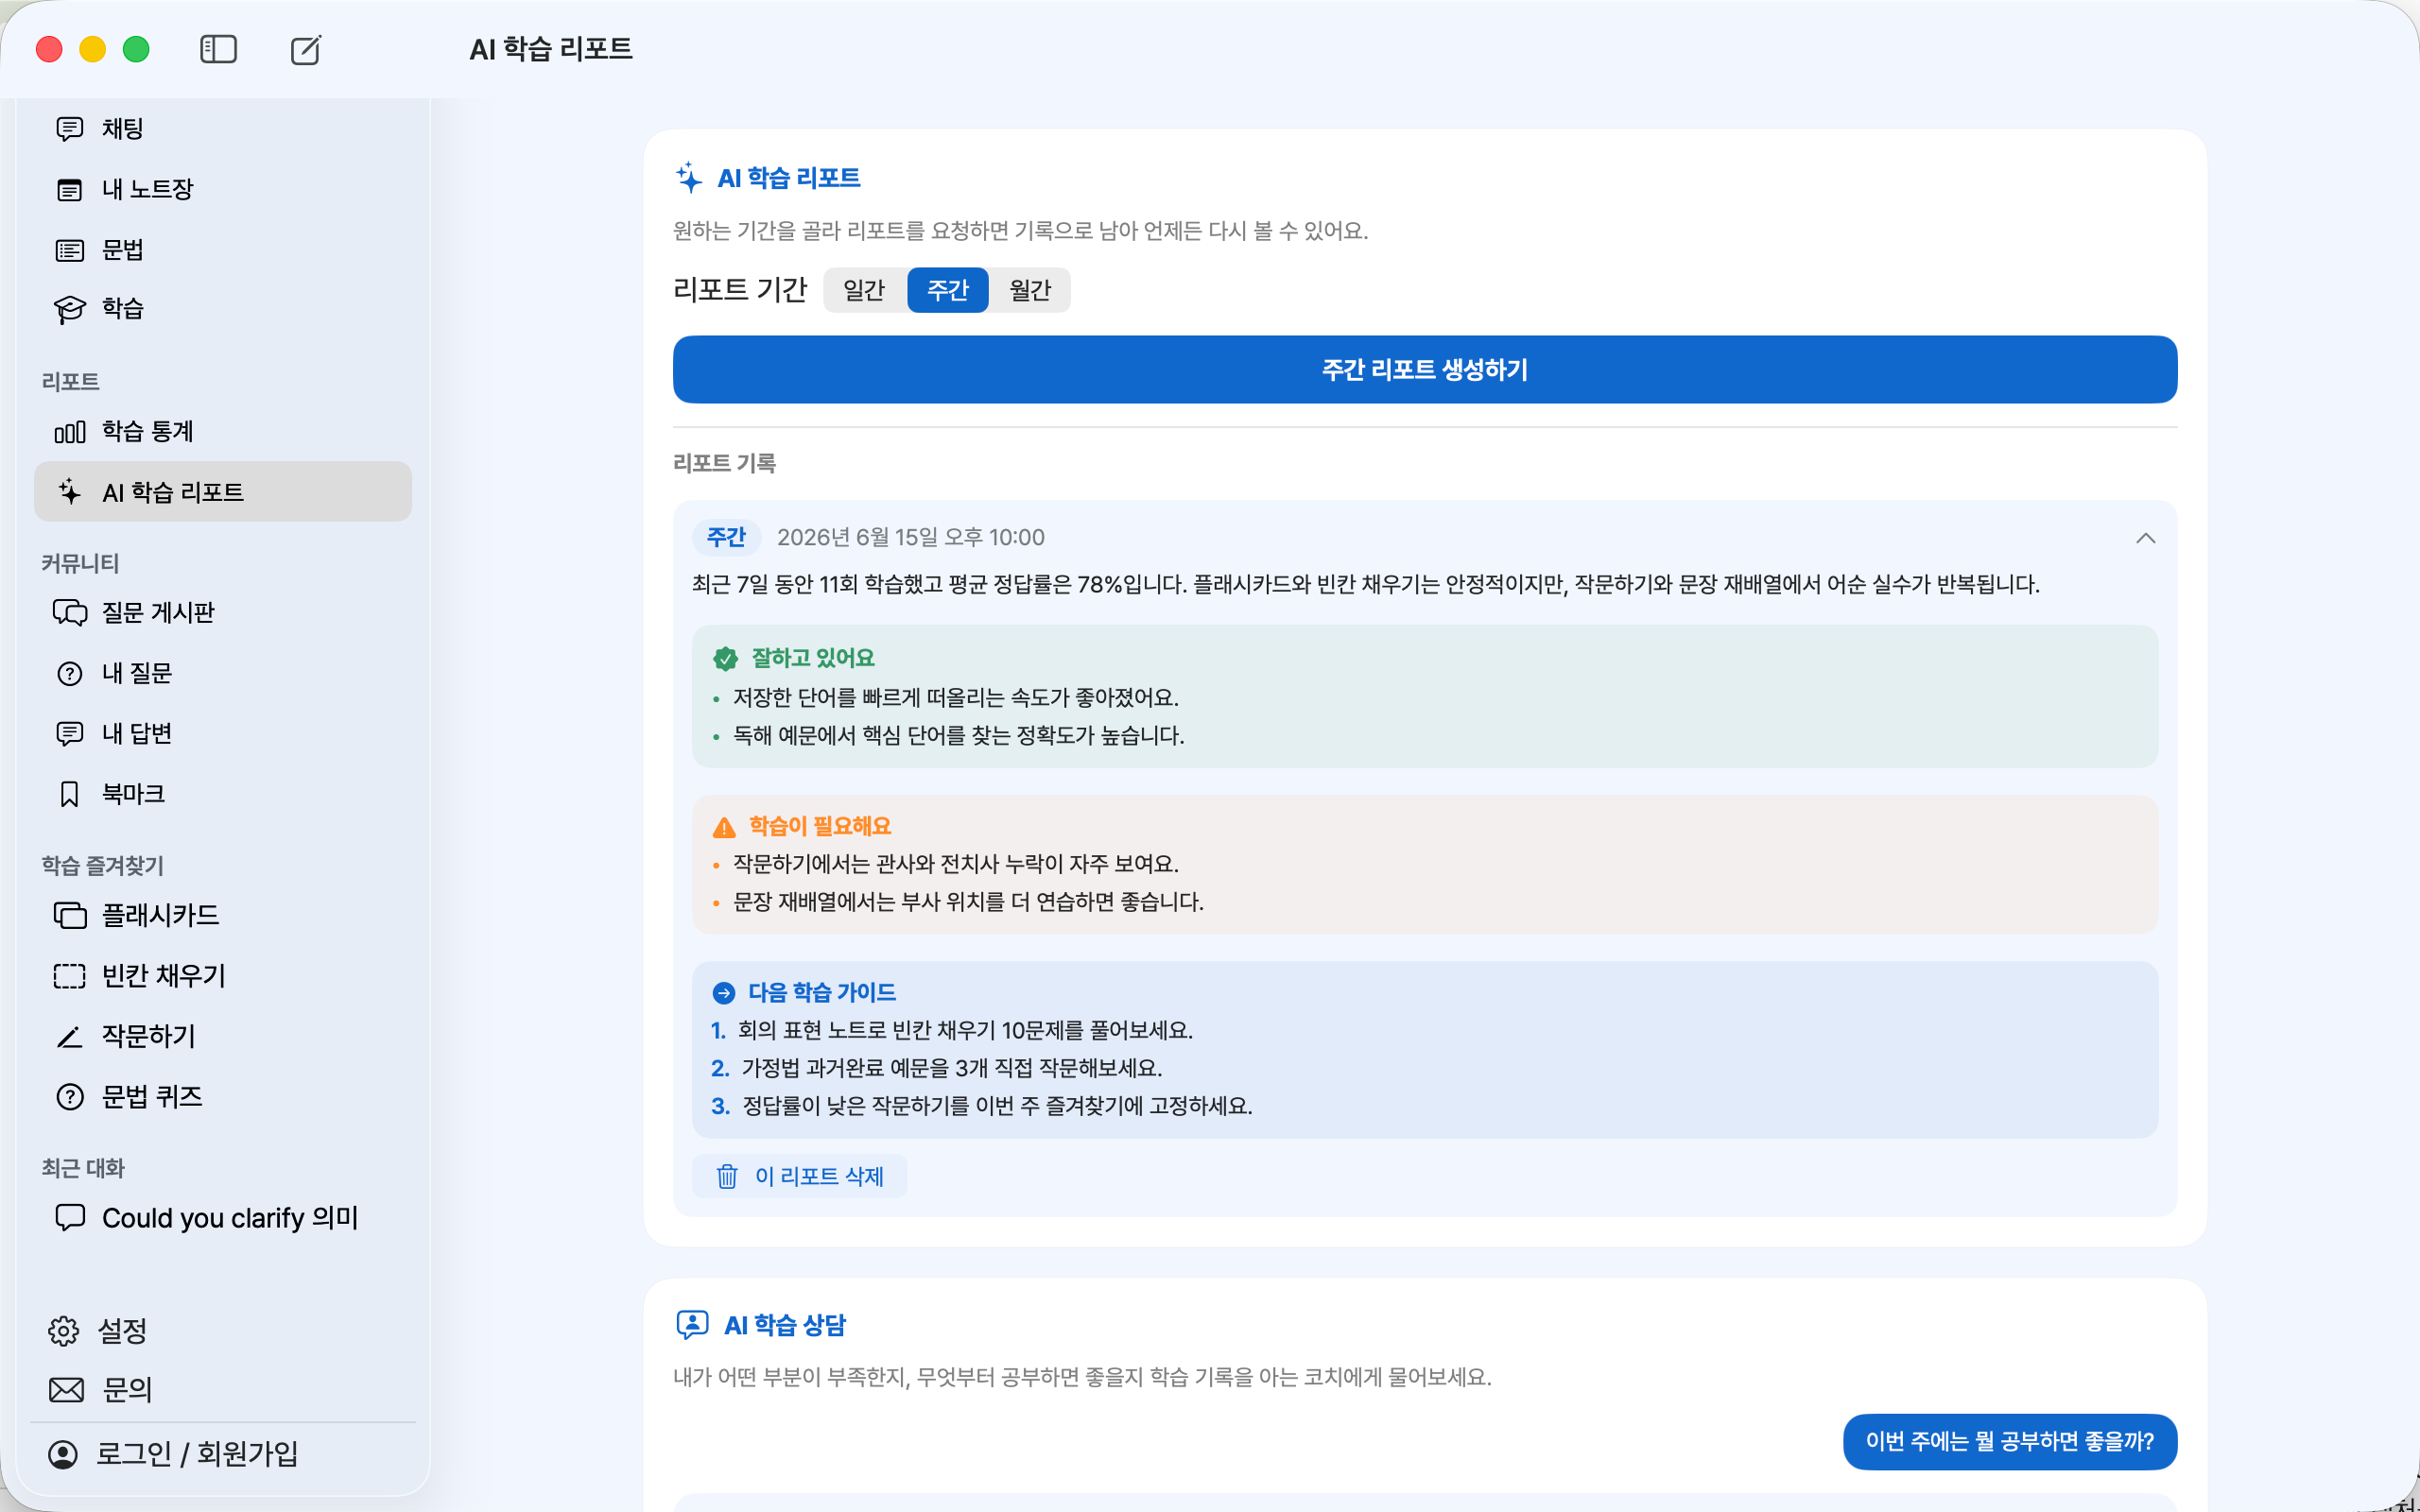Open 채팅 chat icon in sidebar
Image resolution: width=2420 pixels, height=1512 pixels.
pos(69,129)
